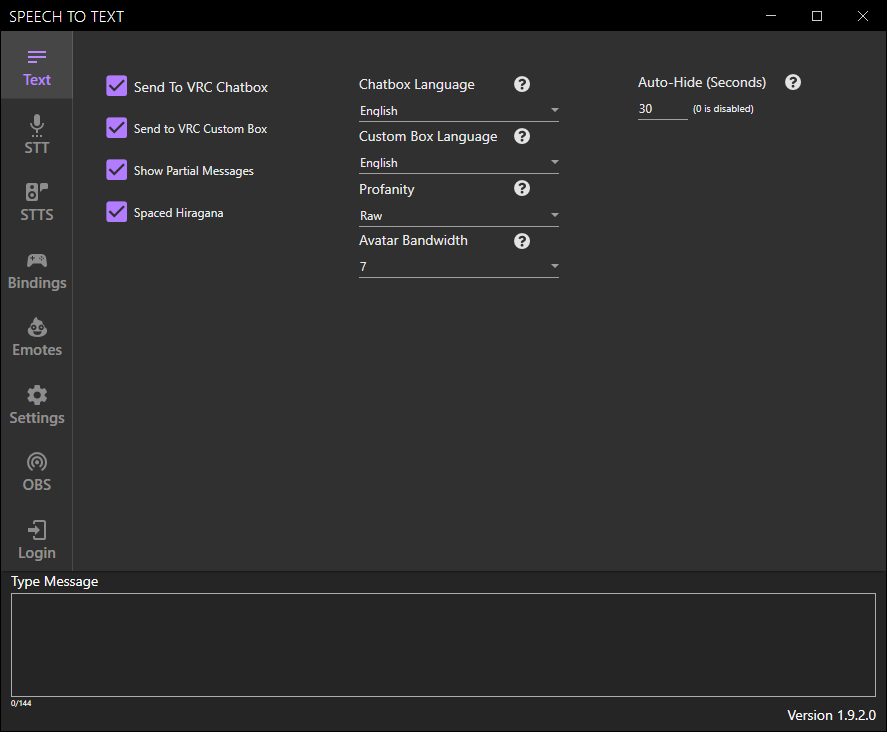Toggle Send To VRC Chatbox checkbox
Viewport: 887px width, 732px height.
click(x=117, y=86)
